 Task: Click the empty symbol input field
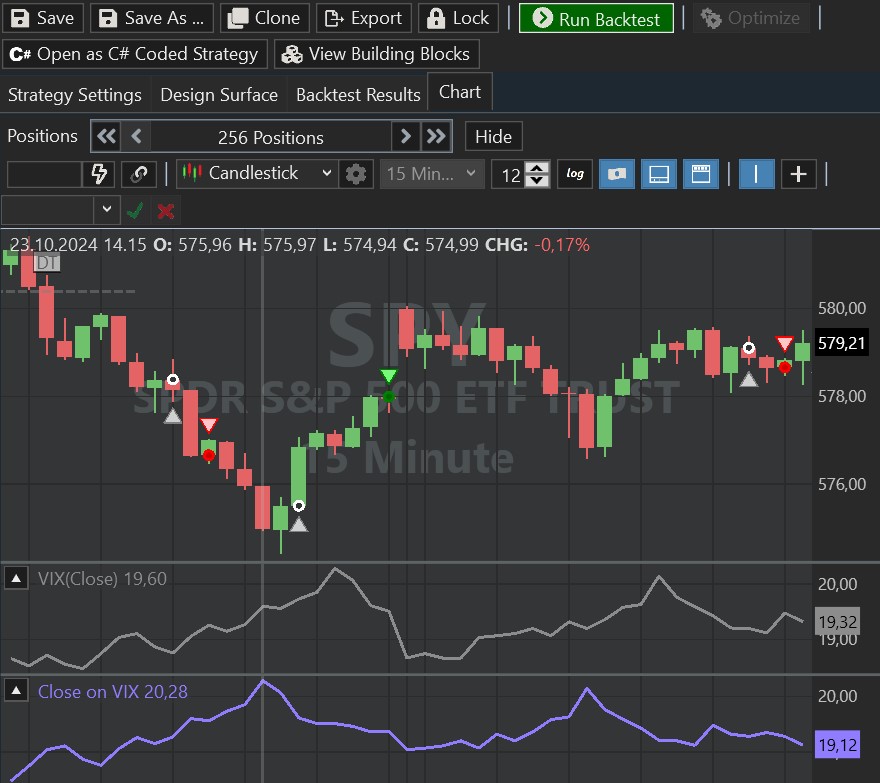44,174
